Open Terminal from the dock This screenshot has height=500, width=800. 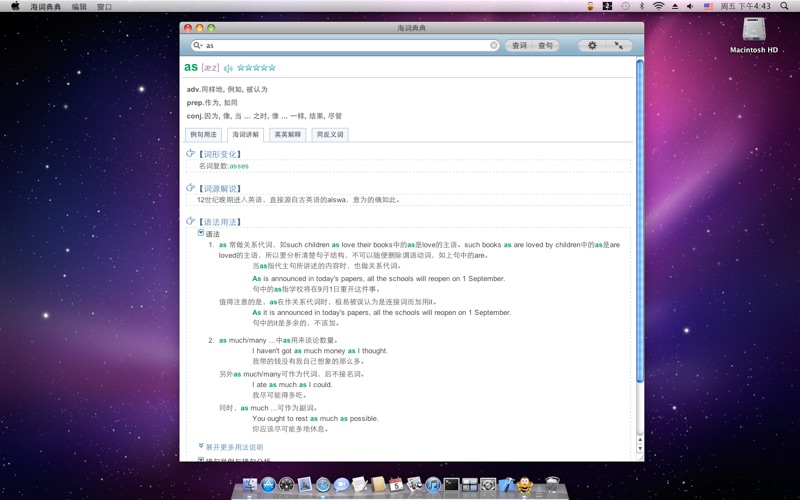click(x=451, y=485)
